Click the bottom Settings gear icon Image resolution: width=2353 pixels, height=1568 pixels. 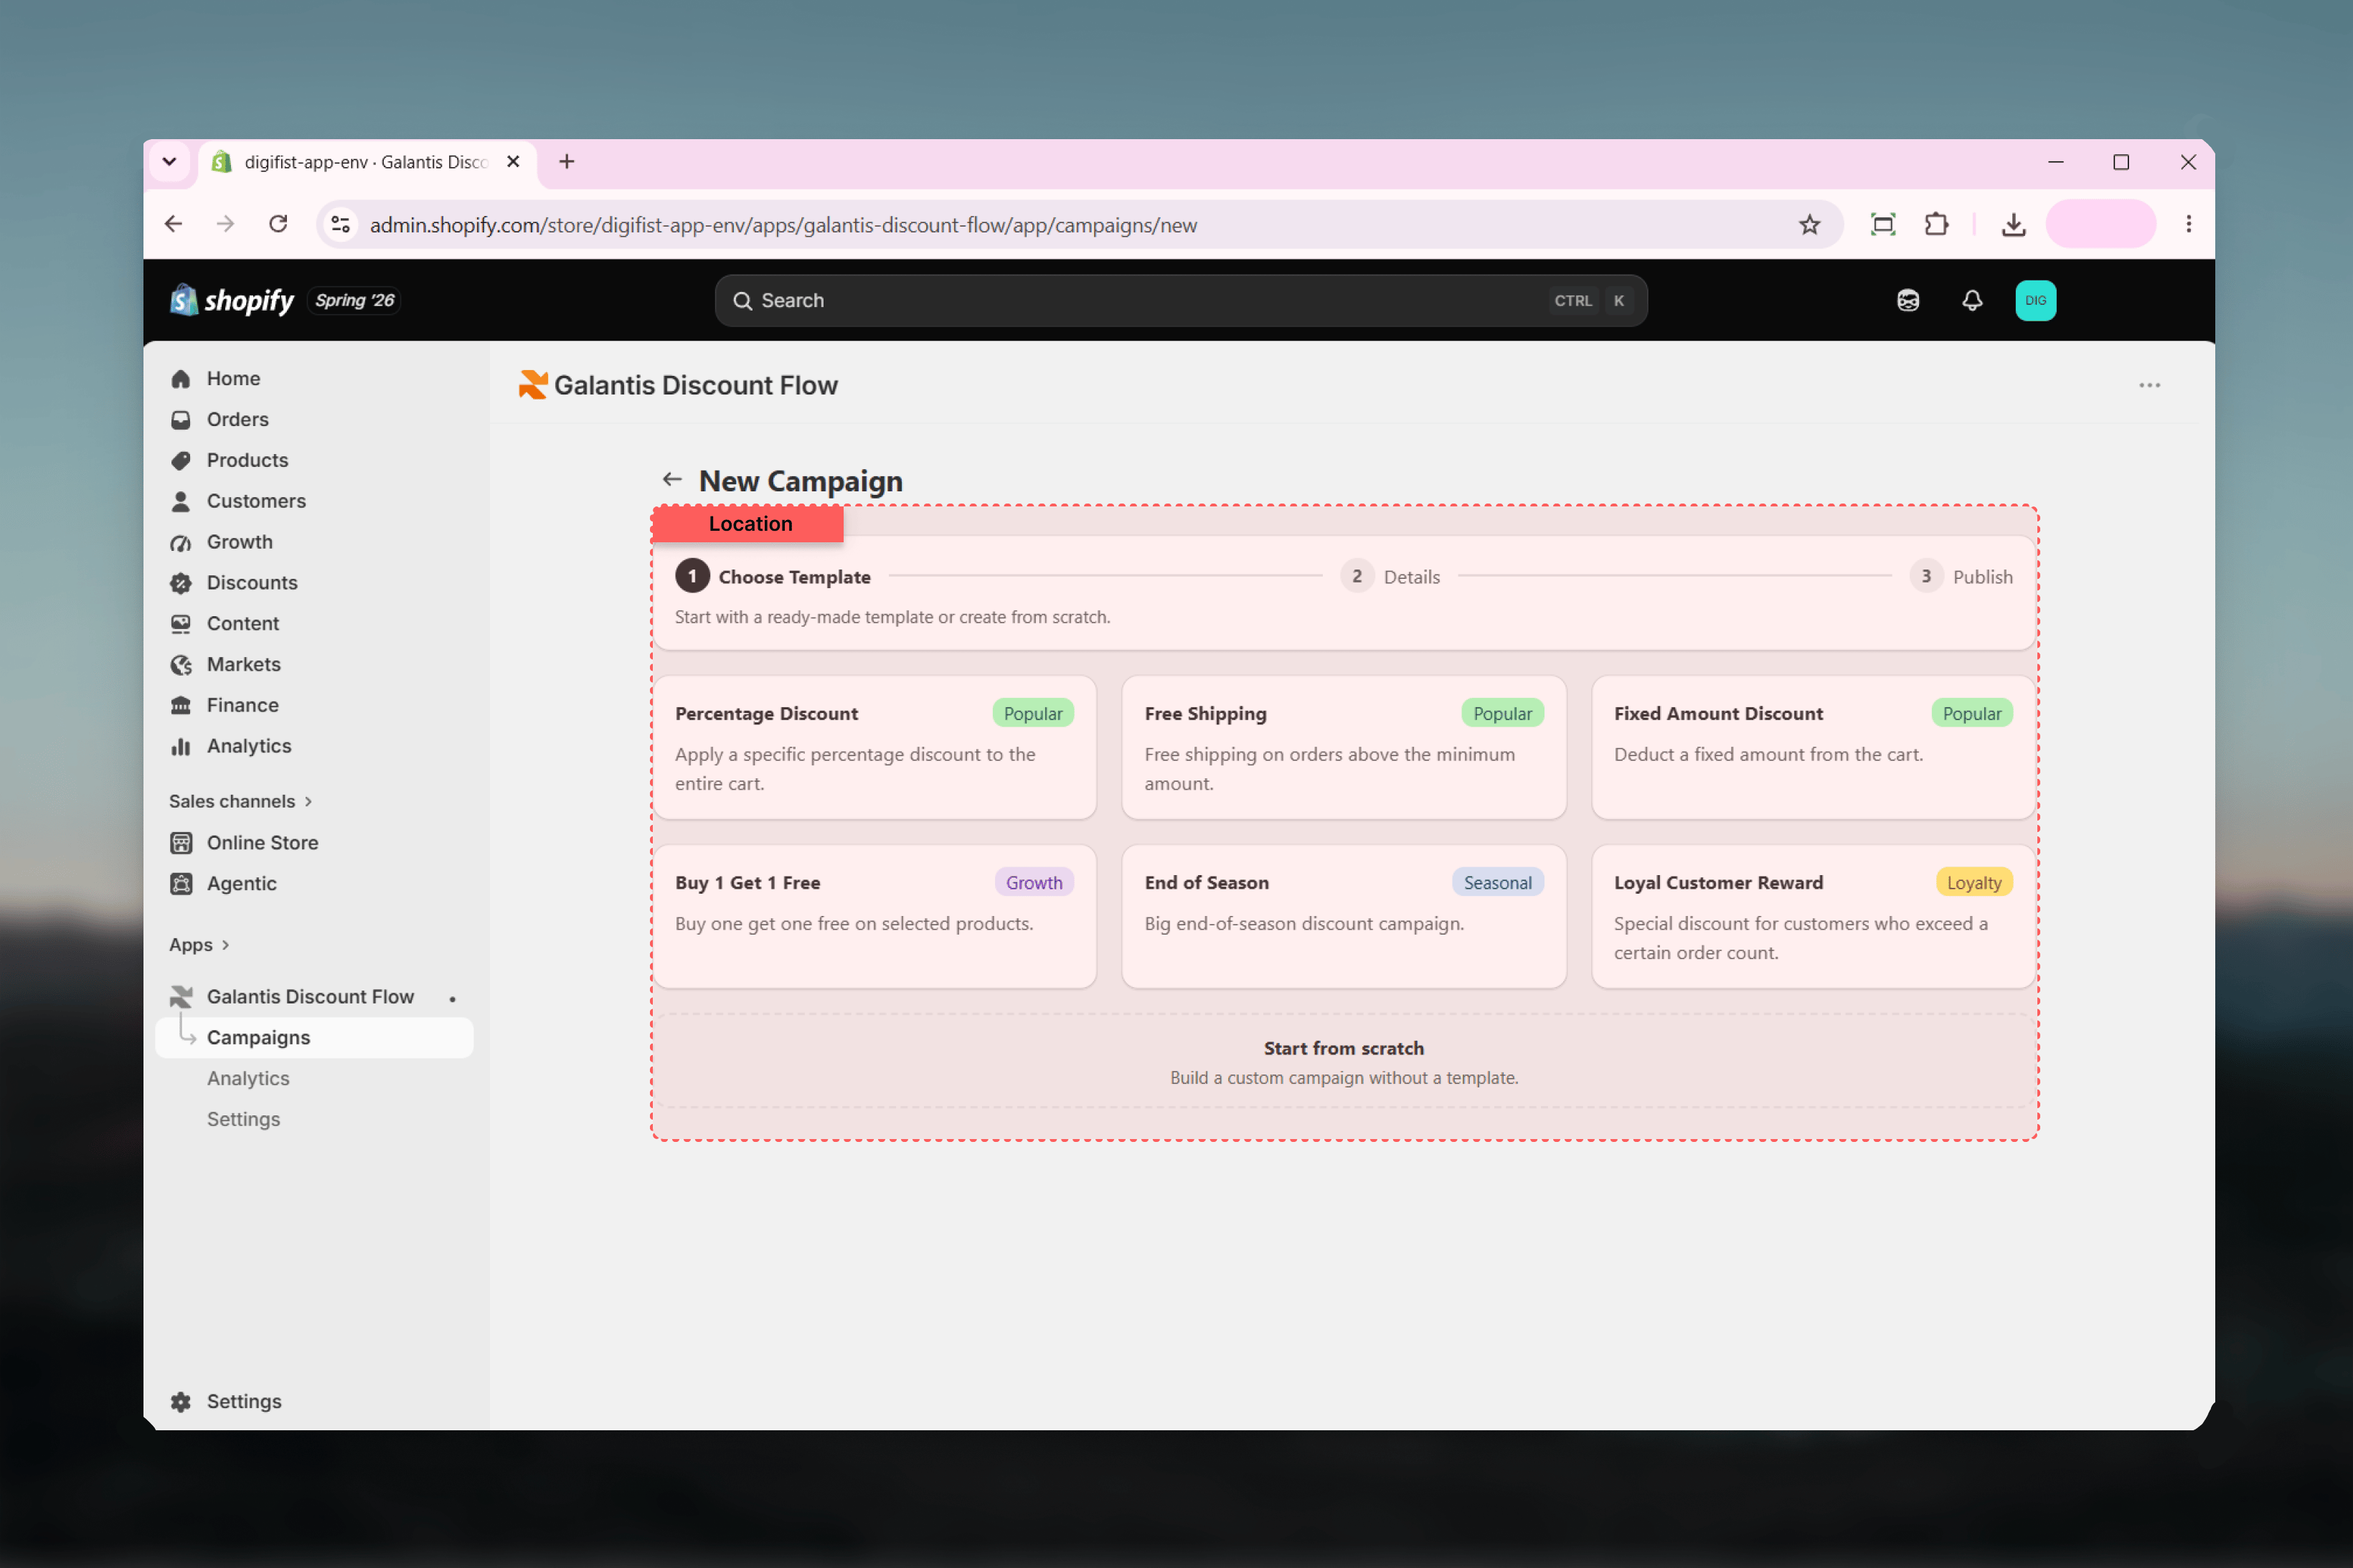point(181,1402)
